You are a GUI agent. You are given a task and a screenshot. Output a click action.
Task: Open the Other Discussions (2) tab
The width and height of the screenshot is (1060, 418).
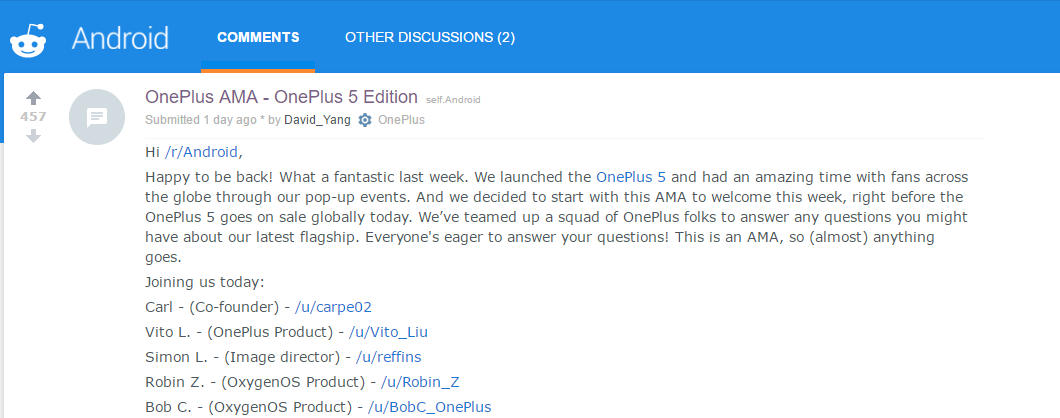coord(430,37)
